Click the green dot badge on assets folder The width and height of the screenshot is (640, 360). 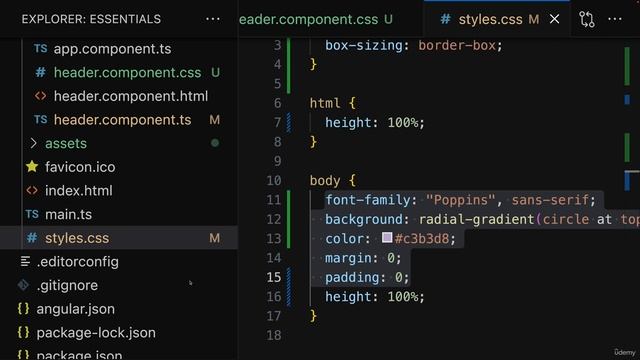tap(215, 143)
